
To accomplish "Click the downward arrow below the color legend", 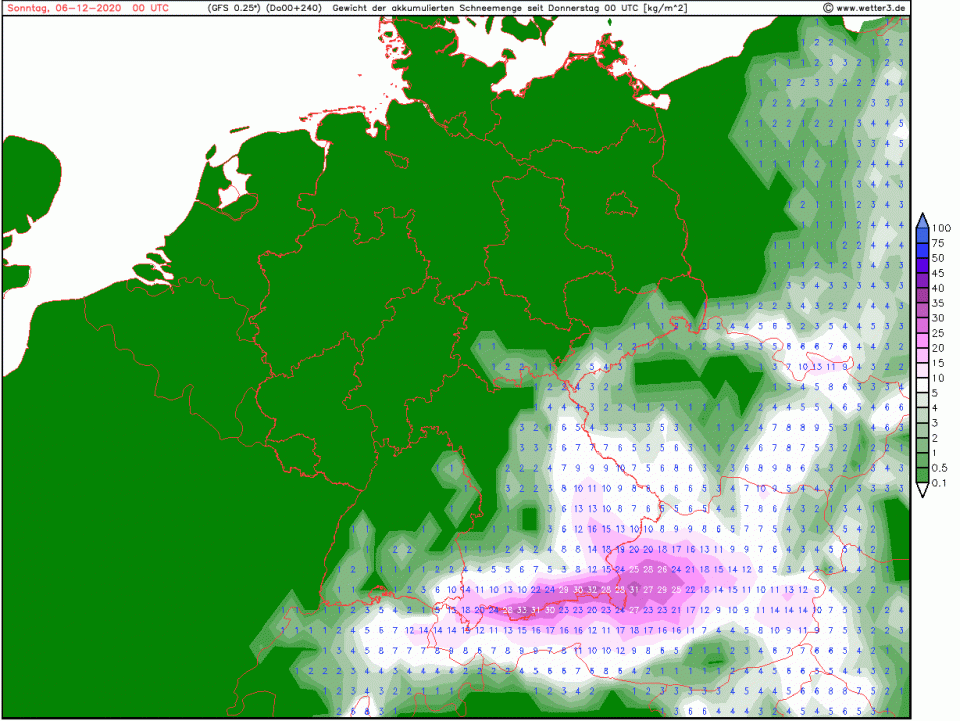I will click(x=923, y=490).
